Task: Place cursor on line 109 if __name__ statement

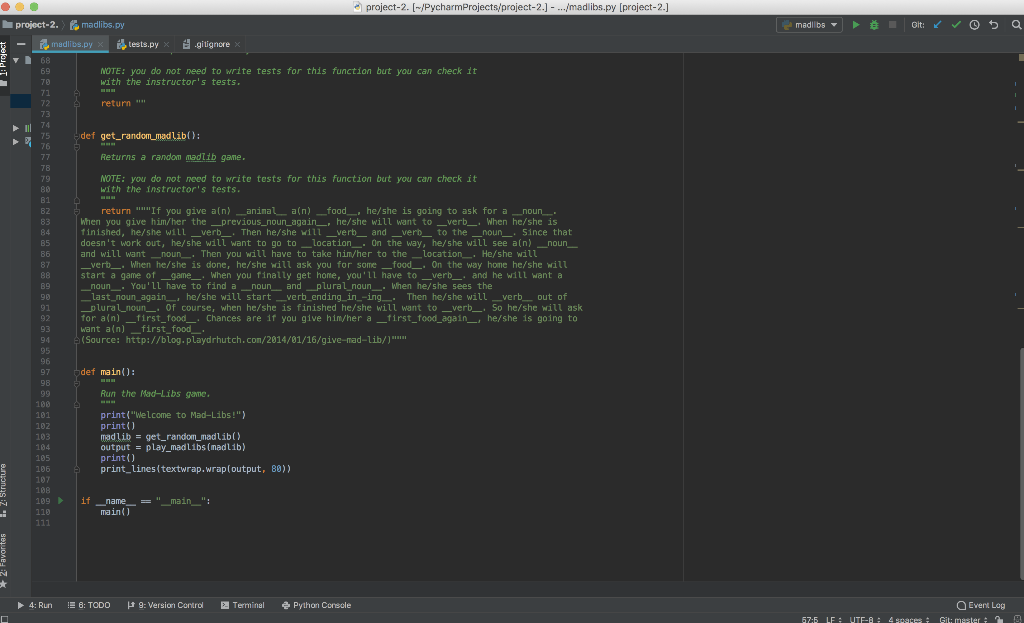Action: coord(145,501)
